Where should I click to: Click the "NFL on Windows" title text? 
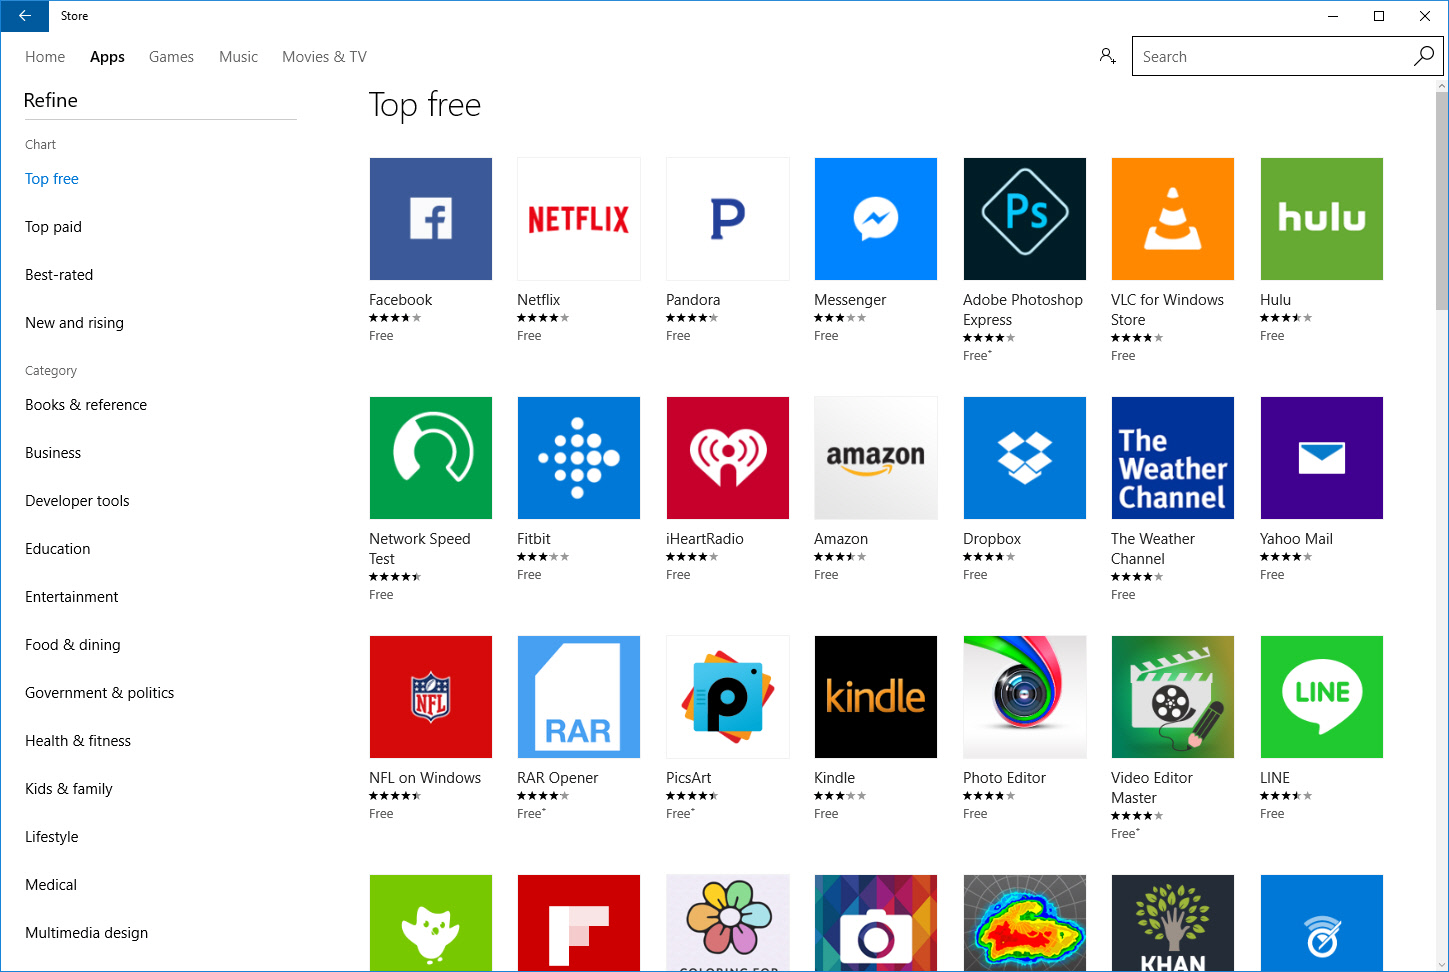pyautogui.click(x=425, y=778)
